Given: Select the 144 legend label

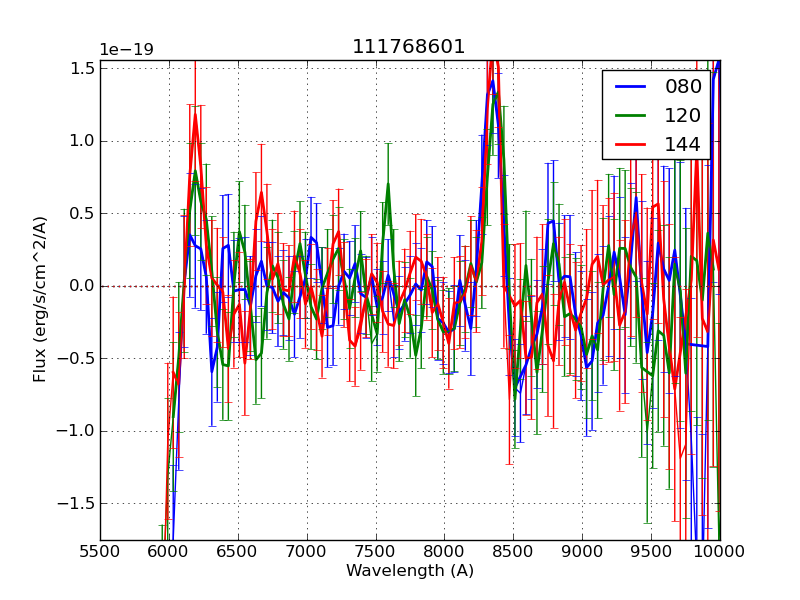Looking at the screenshot, I should tap(683, 144).
